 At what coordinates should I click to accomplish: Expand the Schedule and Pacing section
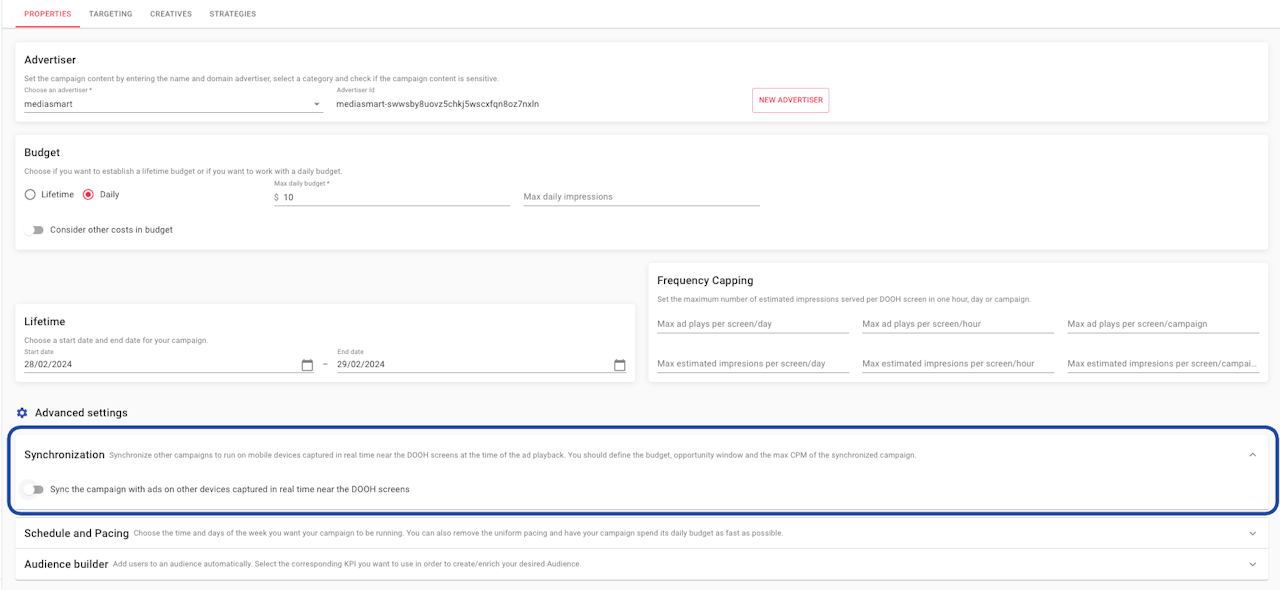coord(1253,534)
